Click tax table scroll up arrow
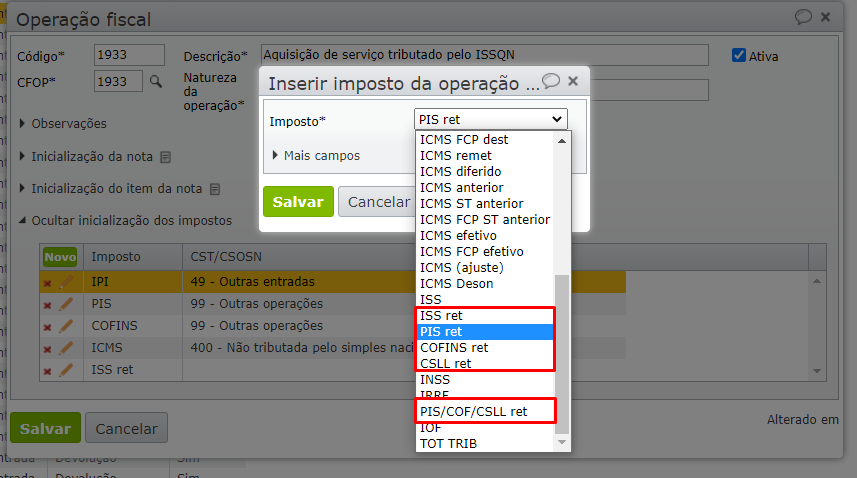Viewport: 857px width, 478px height. 817,281
